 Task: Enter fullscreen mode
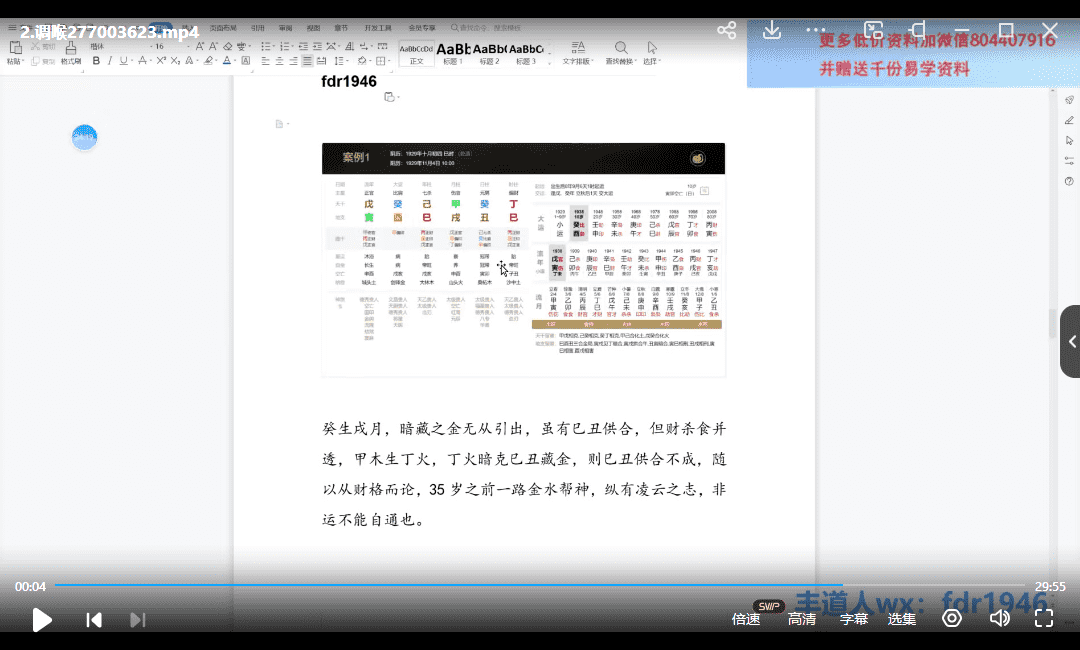[x=1043, y=619]
